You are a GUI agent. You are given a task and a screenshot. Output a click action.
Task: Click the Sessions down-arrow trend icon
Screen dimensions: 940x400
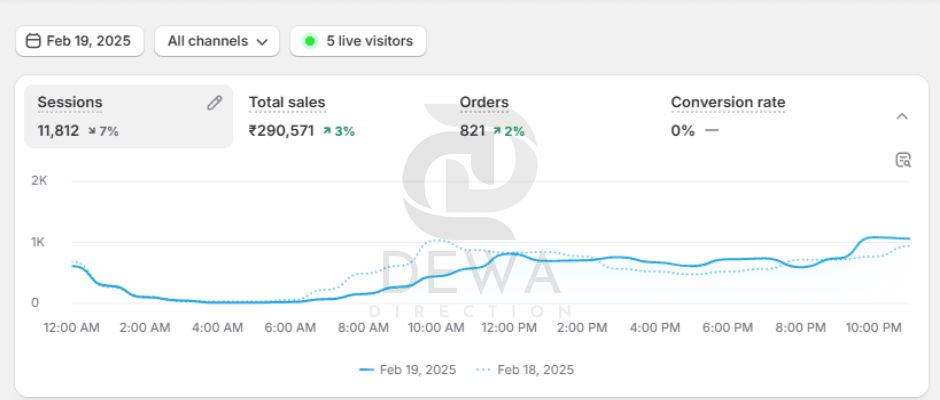92,131
